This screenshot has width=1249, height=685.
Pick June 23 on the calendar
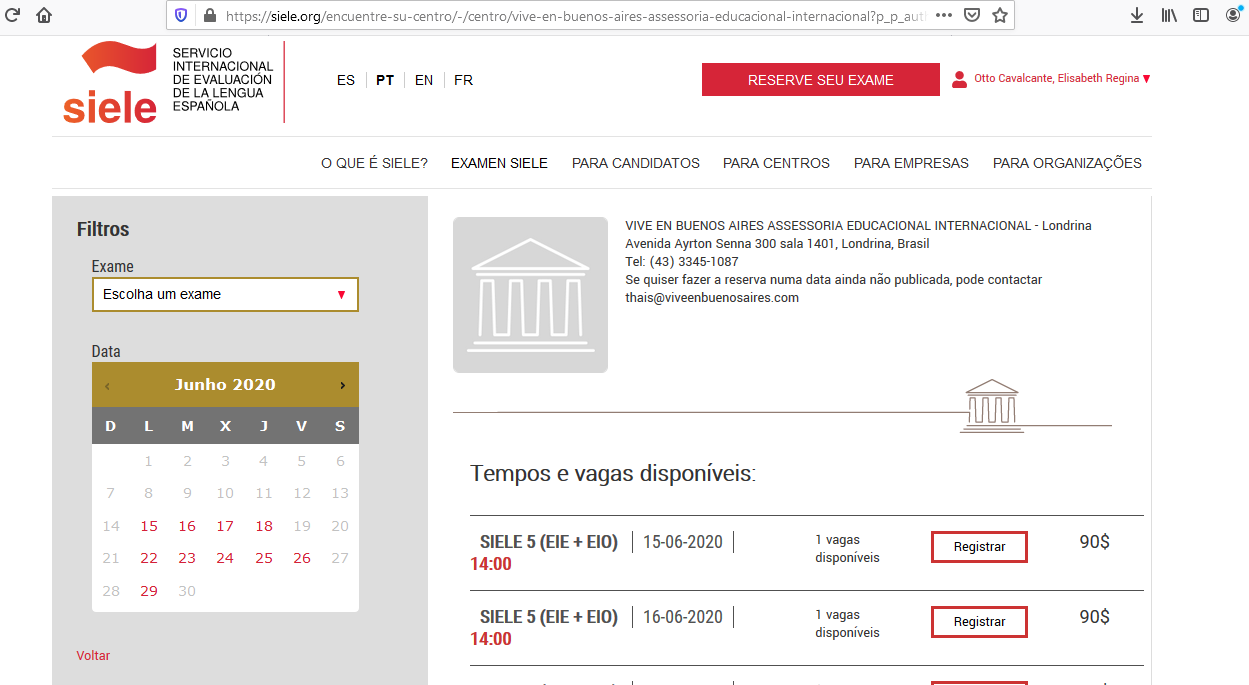point(187,558)
